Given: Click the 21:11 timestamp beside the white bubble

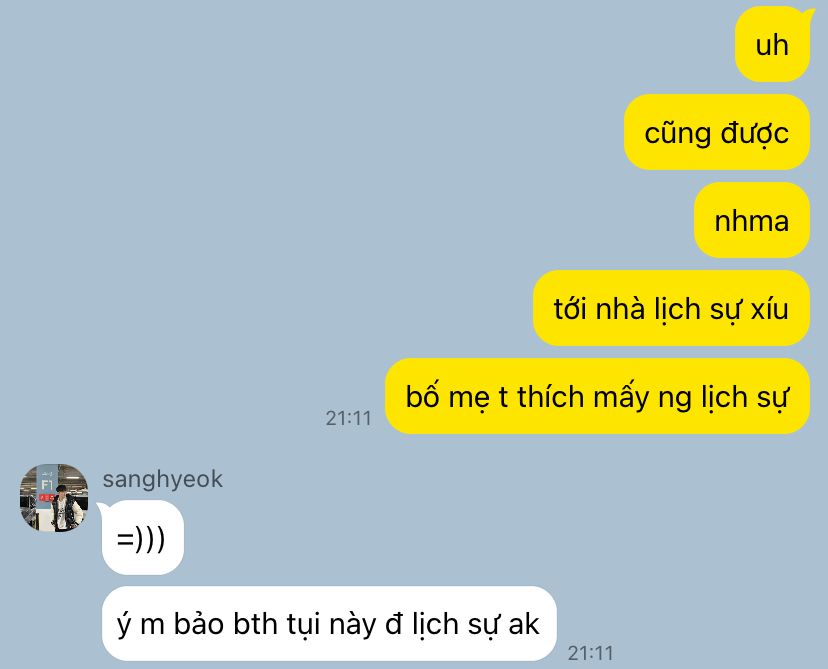Looking at the screenshot, I should (590, 653).
